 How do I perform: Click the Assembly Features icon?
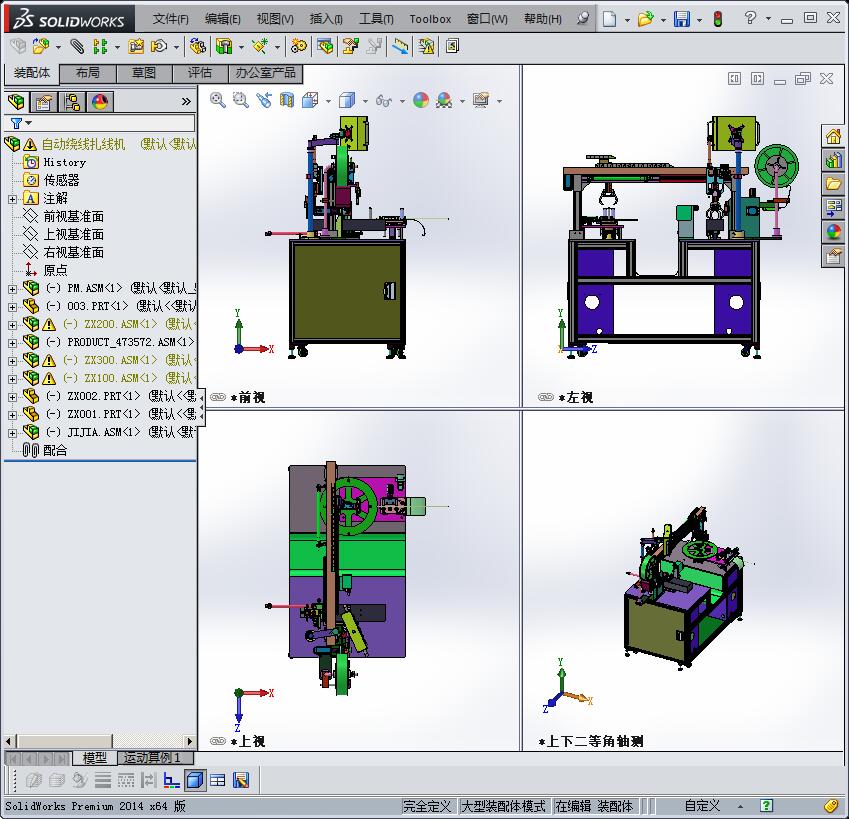click(224, 47)
